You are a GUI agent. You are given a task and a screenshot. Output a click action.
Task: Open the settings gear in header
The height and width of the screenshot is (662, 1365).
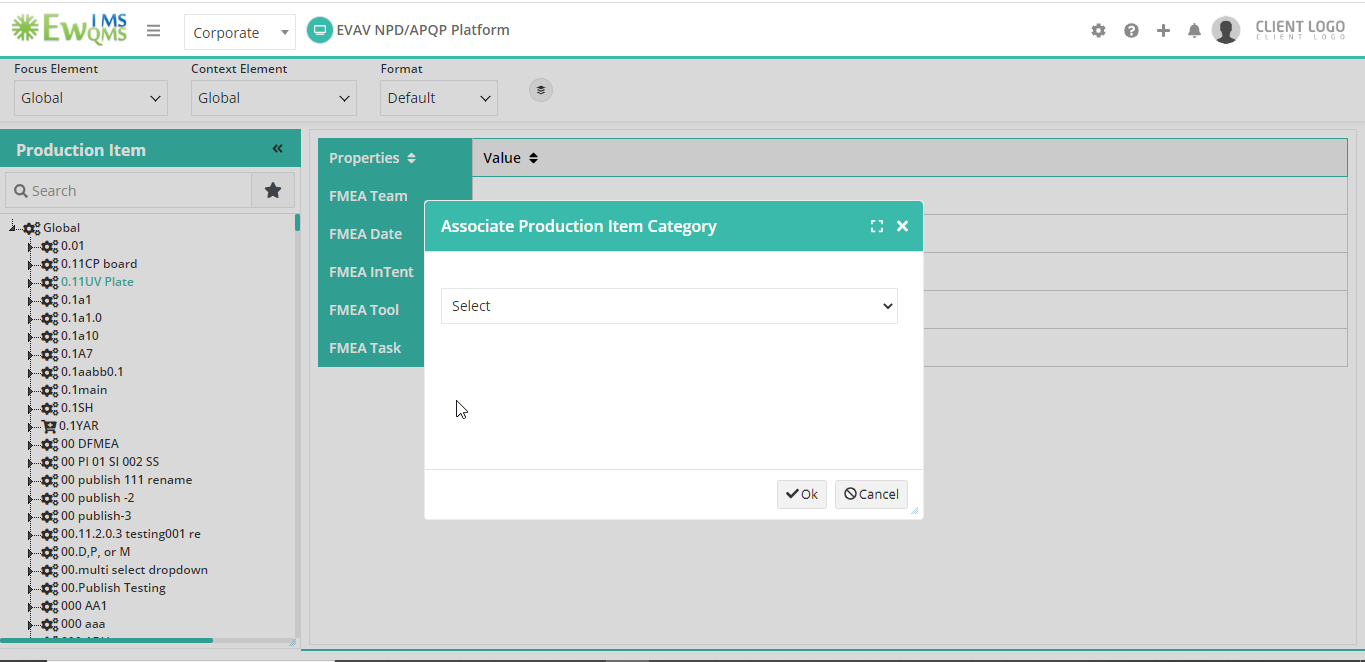click(1098, 31)
